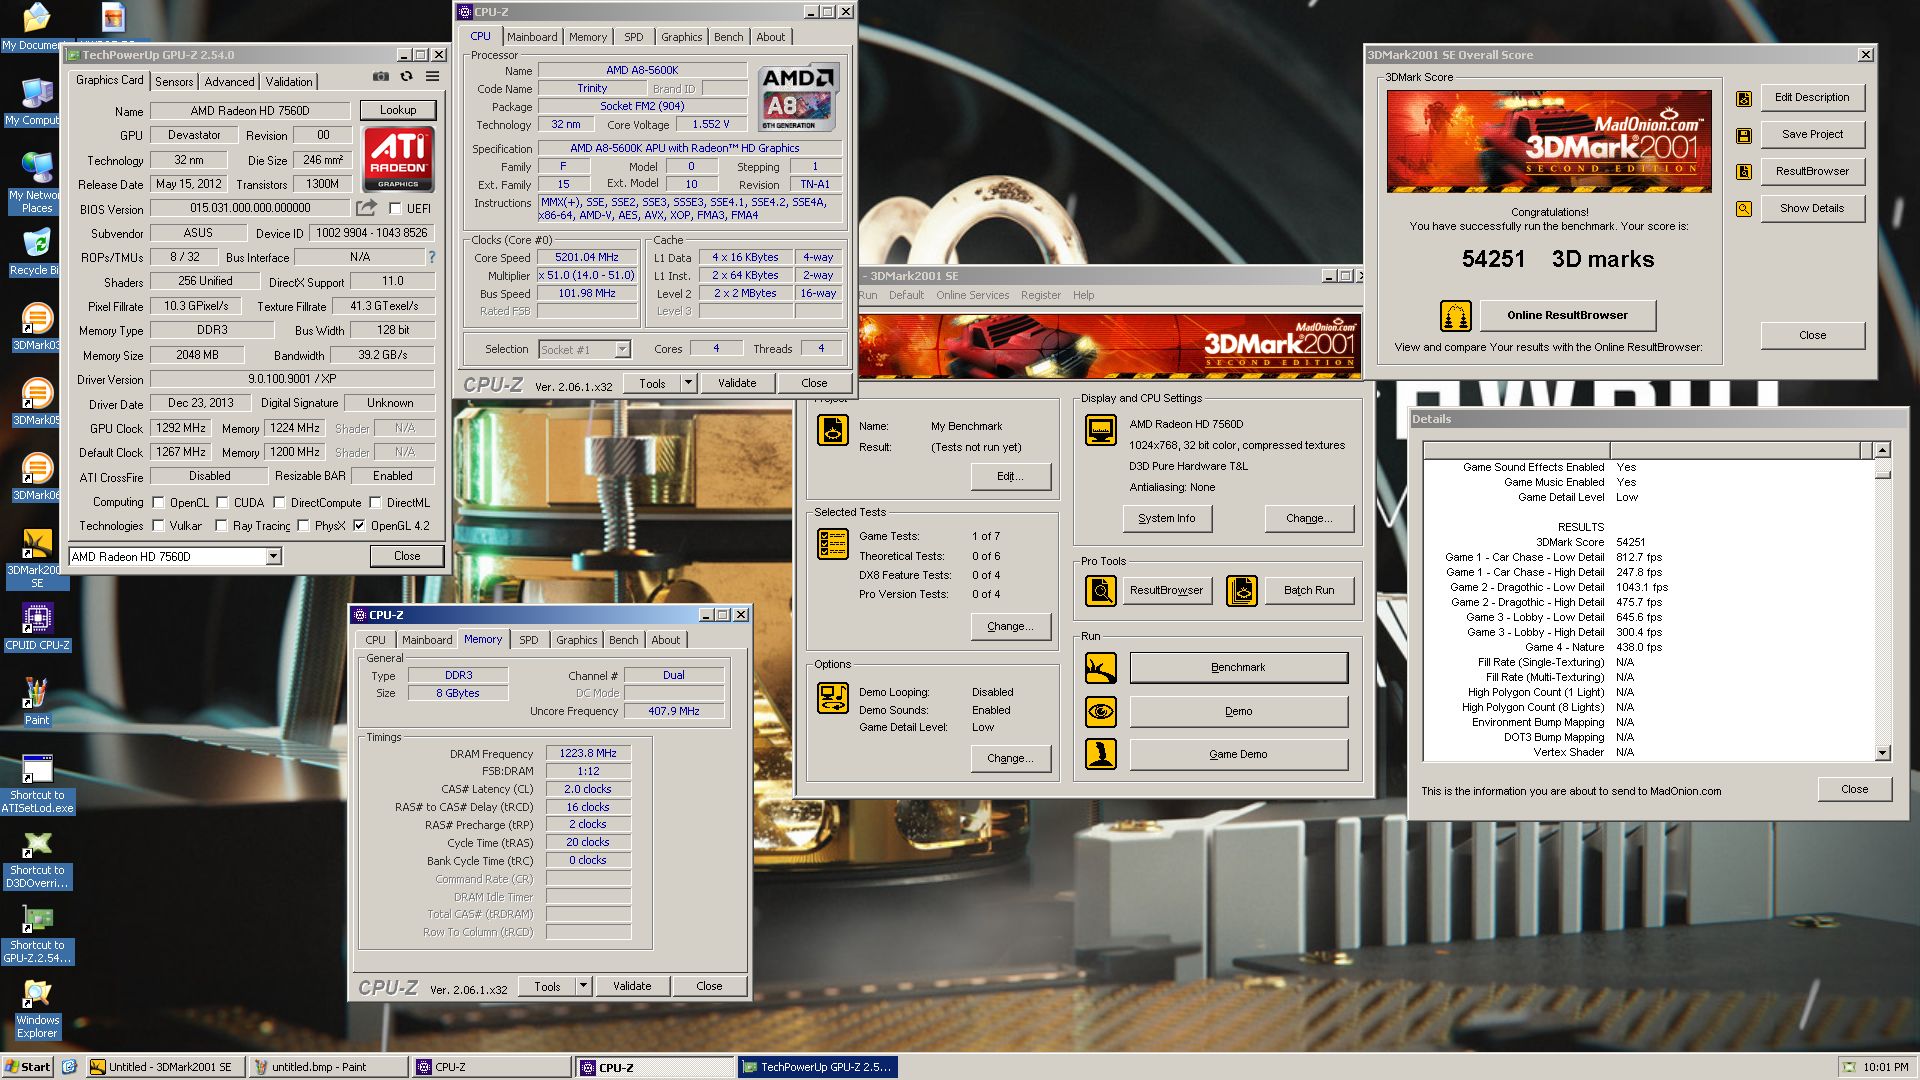Screen dimensions: 1920x1080
Task: Open the SPD tab in Memory CPU-Z window
Action: (528, 640)
